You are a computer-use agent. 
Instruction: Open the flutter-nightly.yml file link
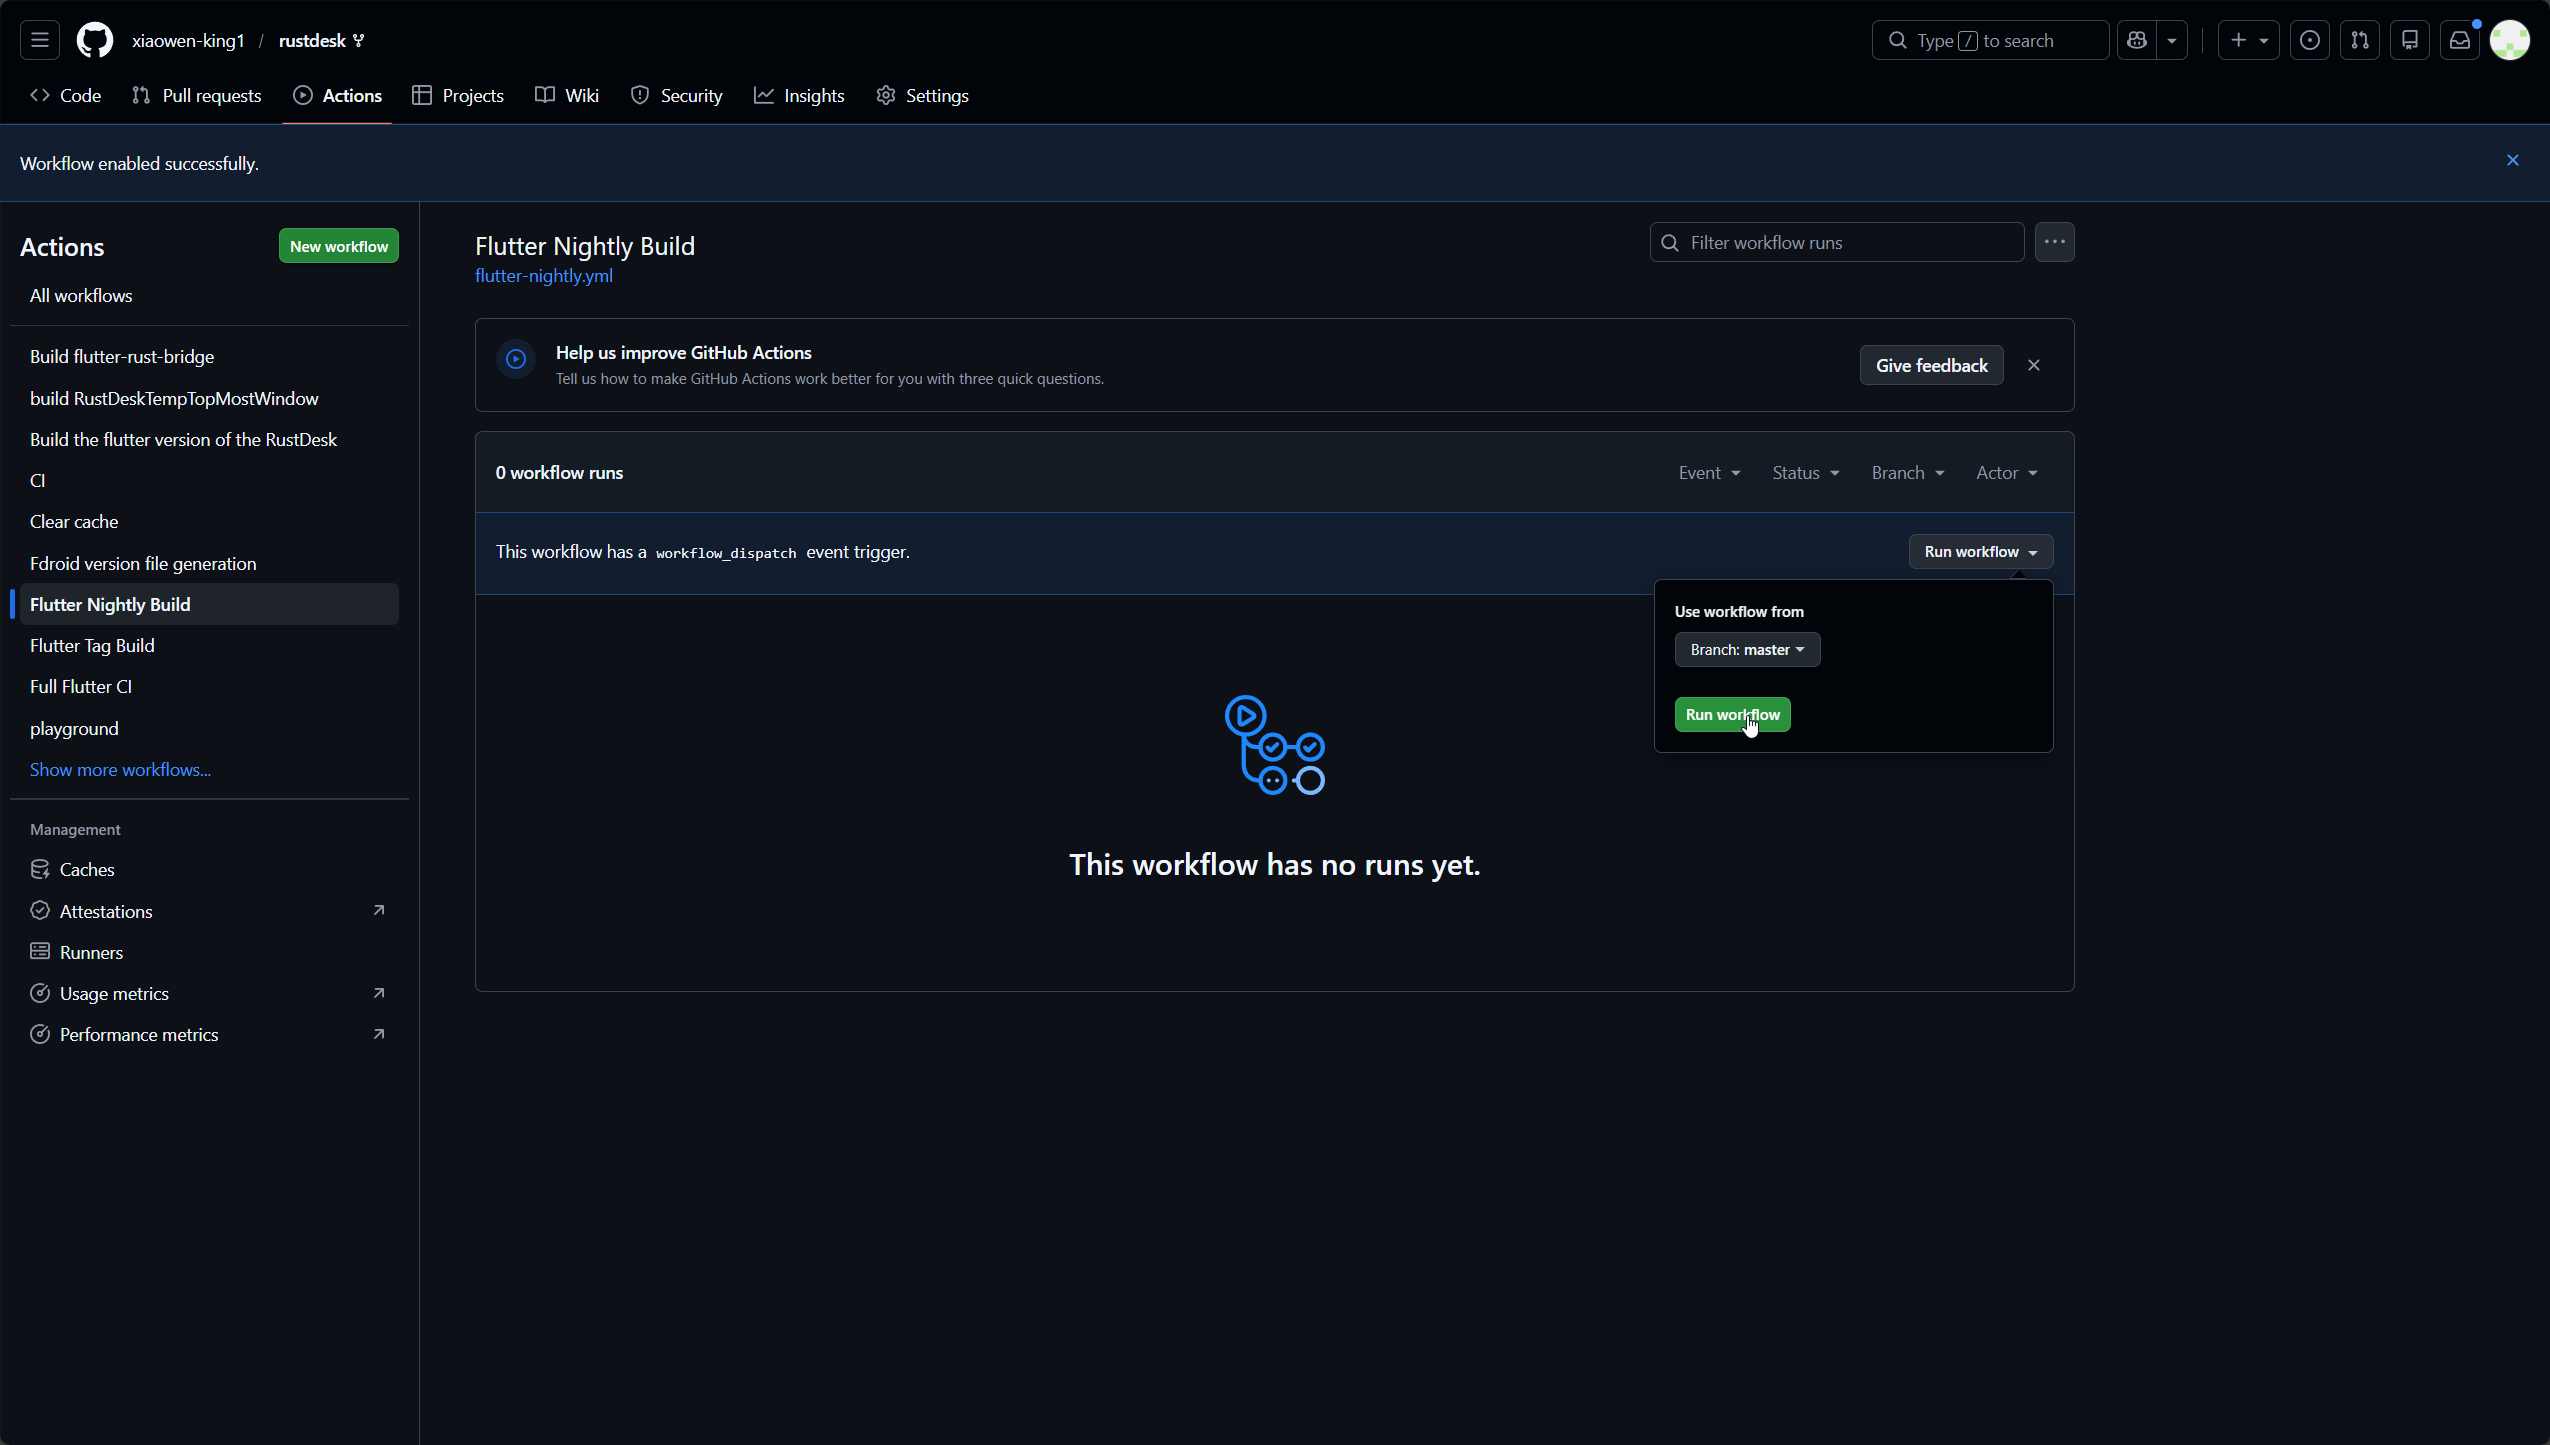(x=543, y=276)
